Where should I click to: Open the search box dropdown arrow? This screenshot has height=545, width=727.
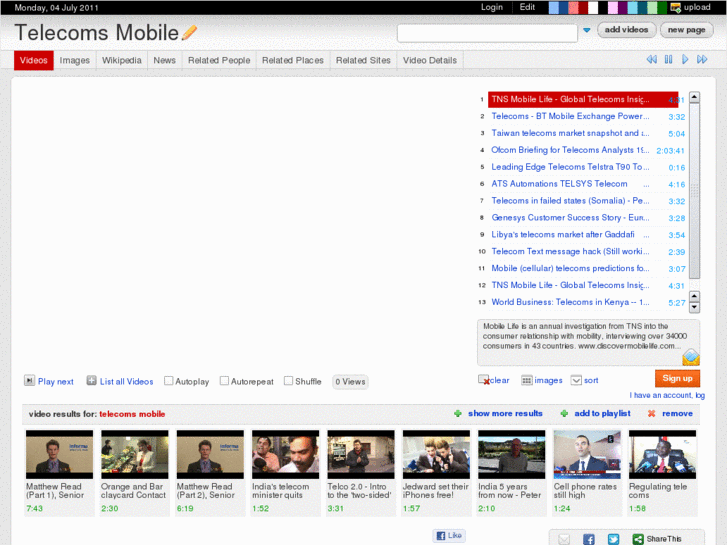pyautogui.click(x=587, y=31)
